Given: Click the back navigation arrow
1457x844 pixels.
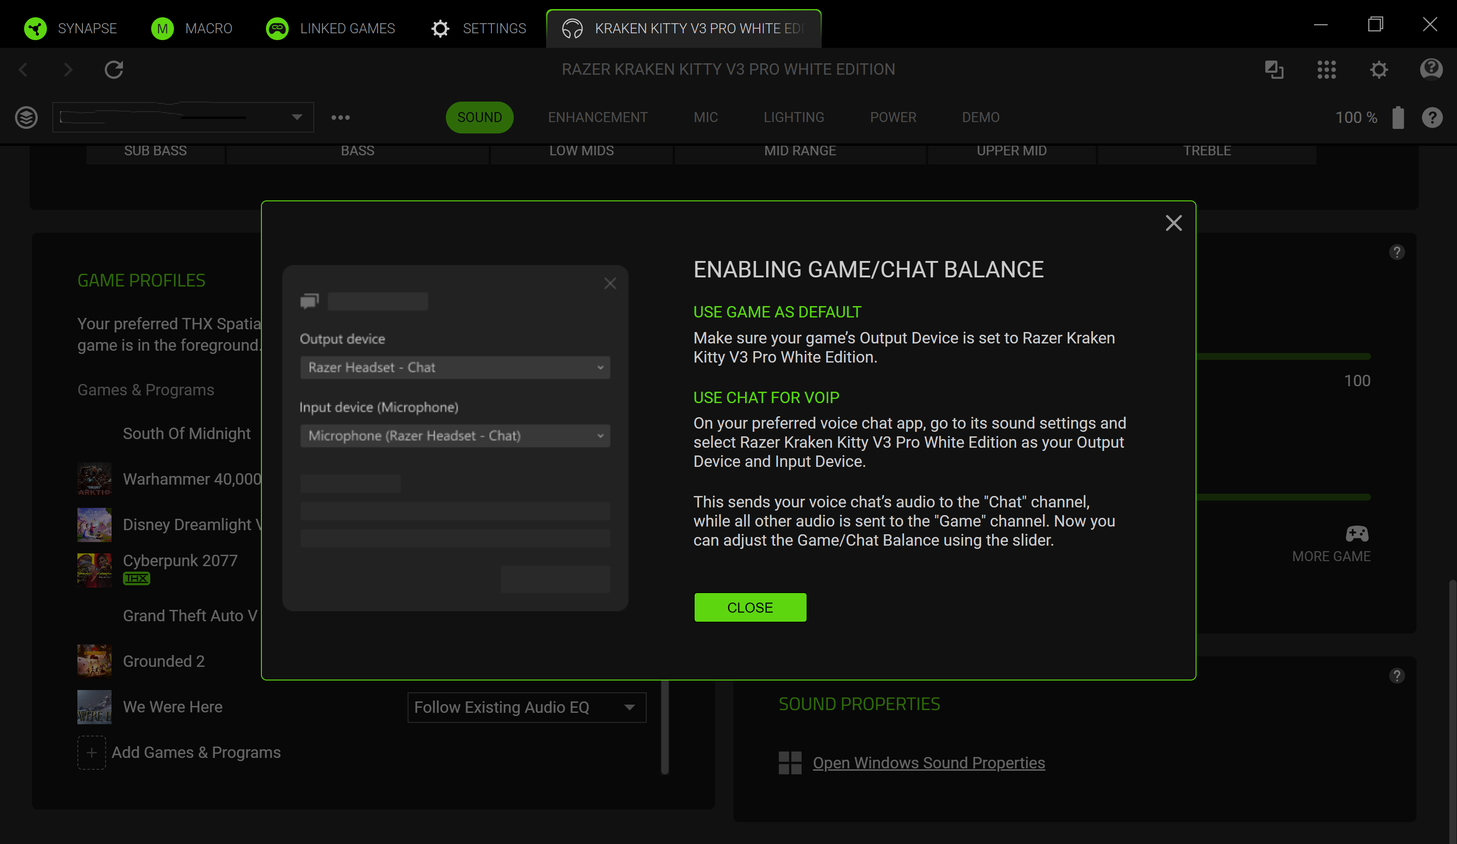Looking at the screenshot, I should pyautogui.click(x=24, y=69).
